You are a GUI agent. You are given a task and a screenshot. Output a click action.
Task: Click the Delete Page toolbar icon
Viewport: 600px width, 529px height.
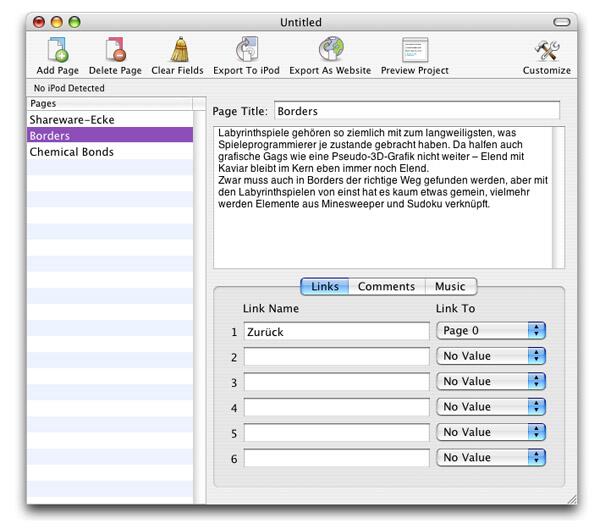[x=116, y=50]
